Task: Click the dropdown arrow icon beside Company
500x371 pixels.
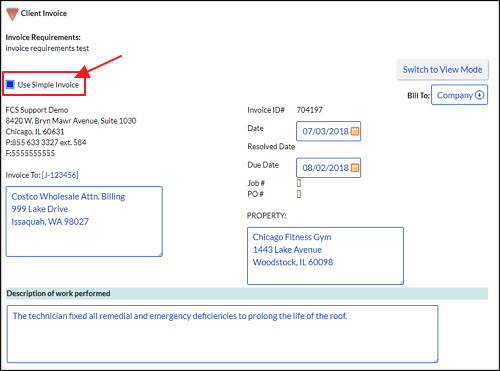Action: coord(479,95)
